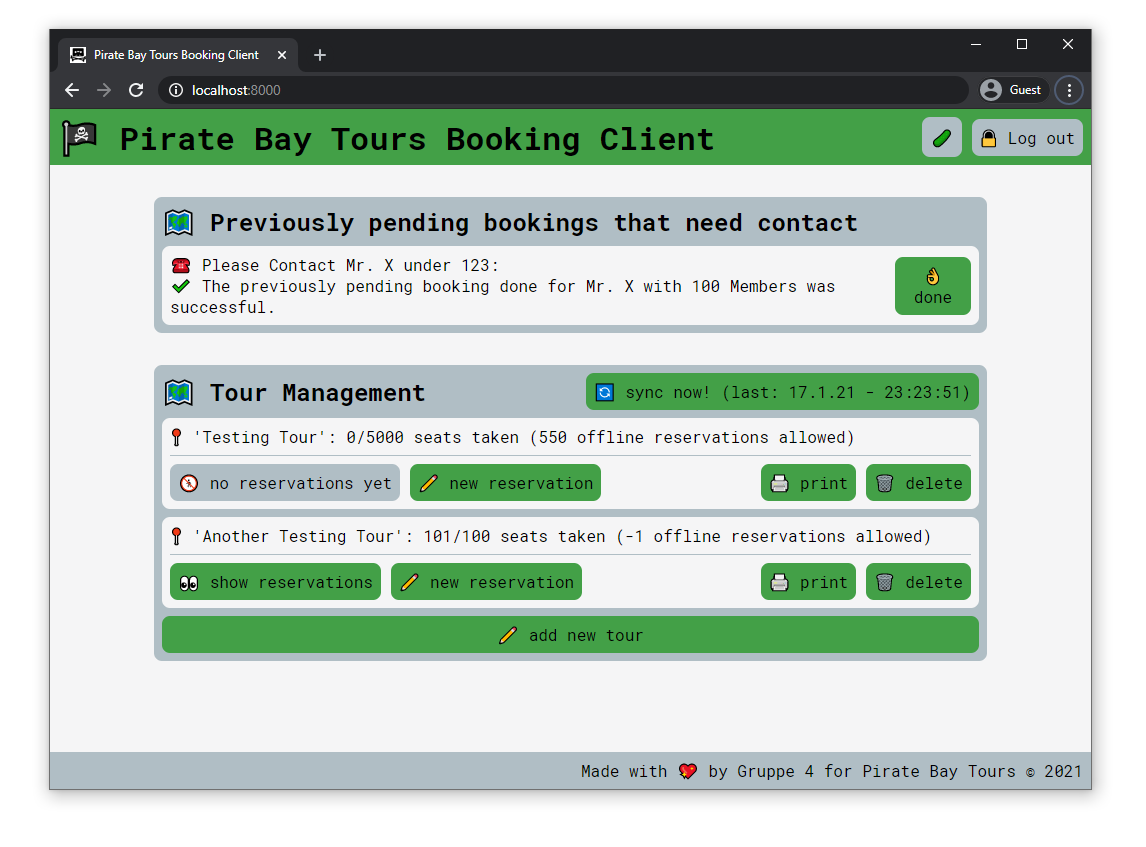This screenshot has height=847, width=1146.
Task: Click the browser forward arrow
Action: [x=104, y=90]
